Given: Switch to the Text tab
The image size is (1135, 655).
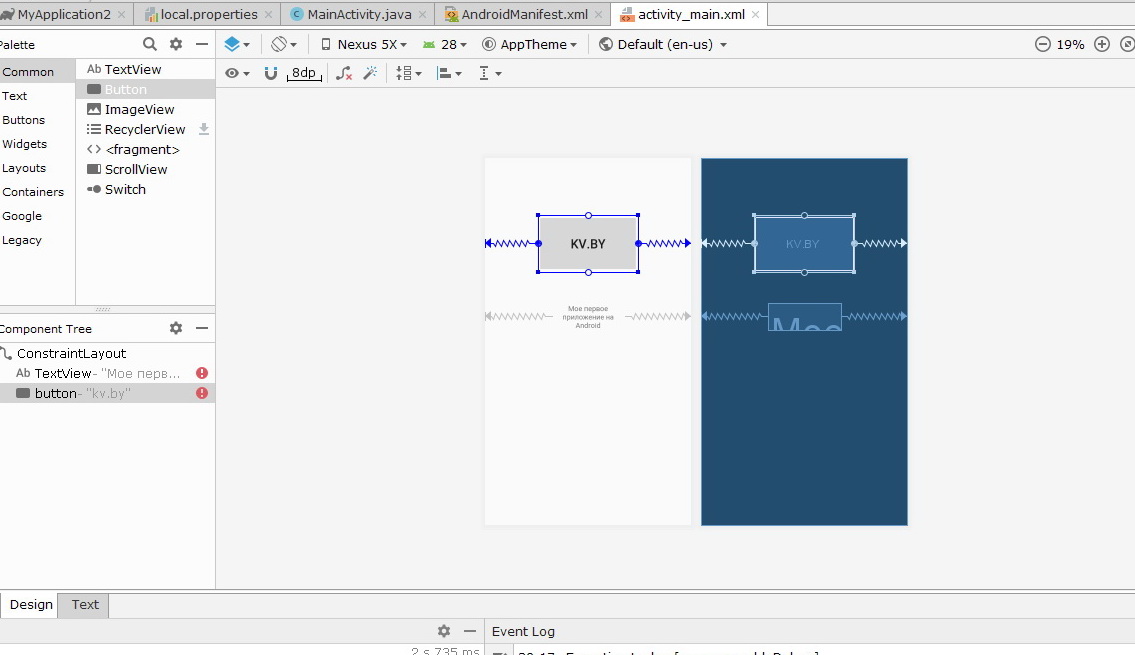Looking at the screenshot, I should click(85, 604).
